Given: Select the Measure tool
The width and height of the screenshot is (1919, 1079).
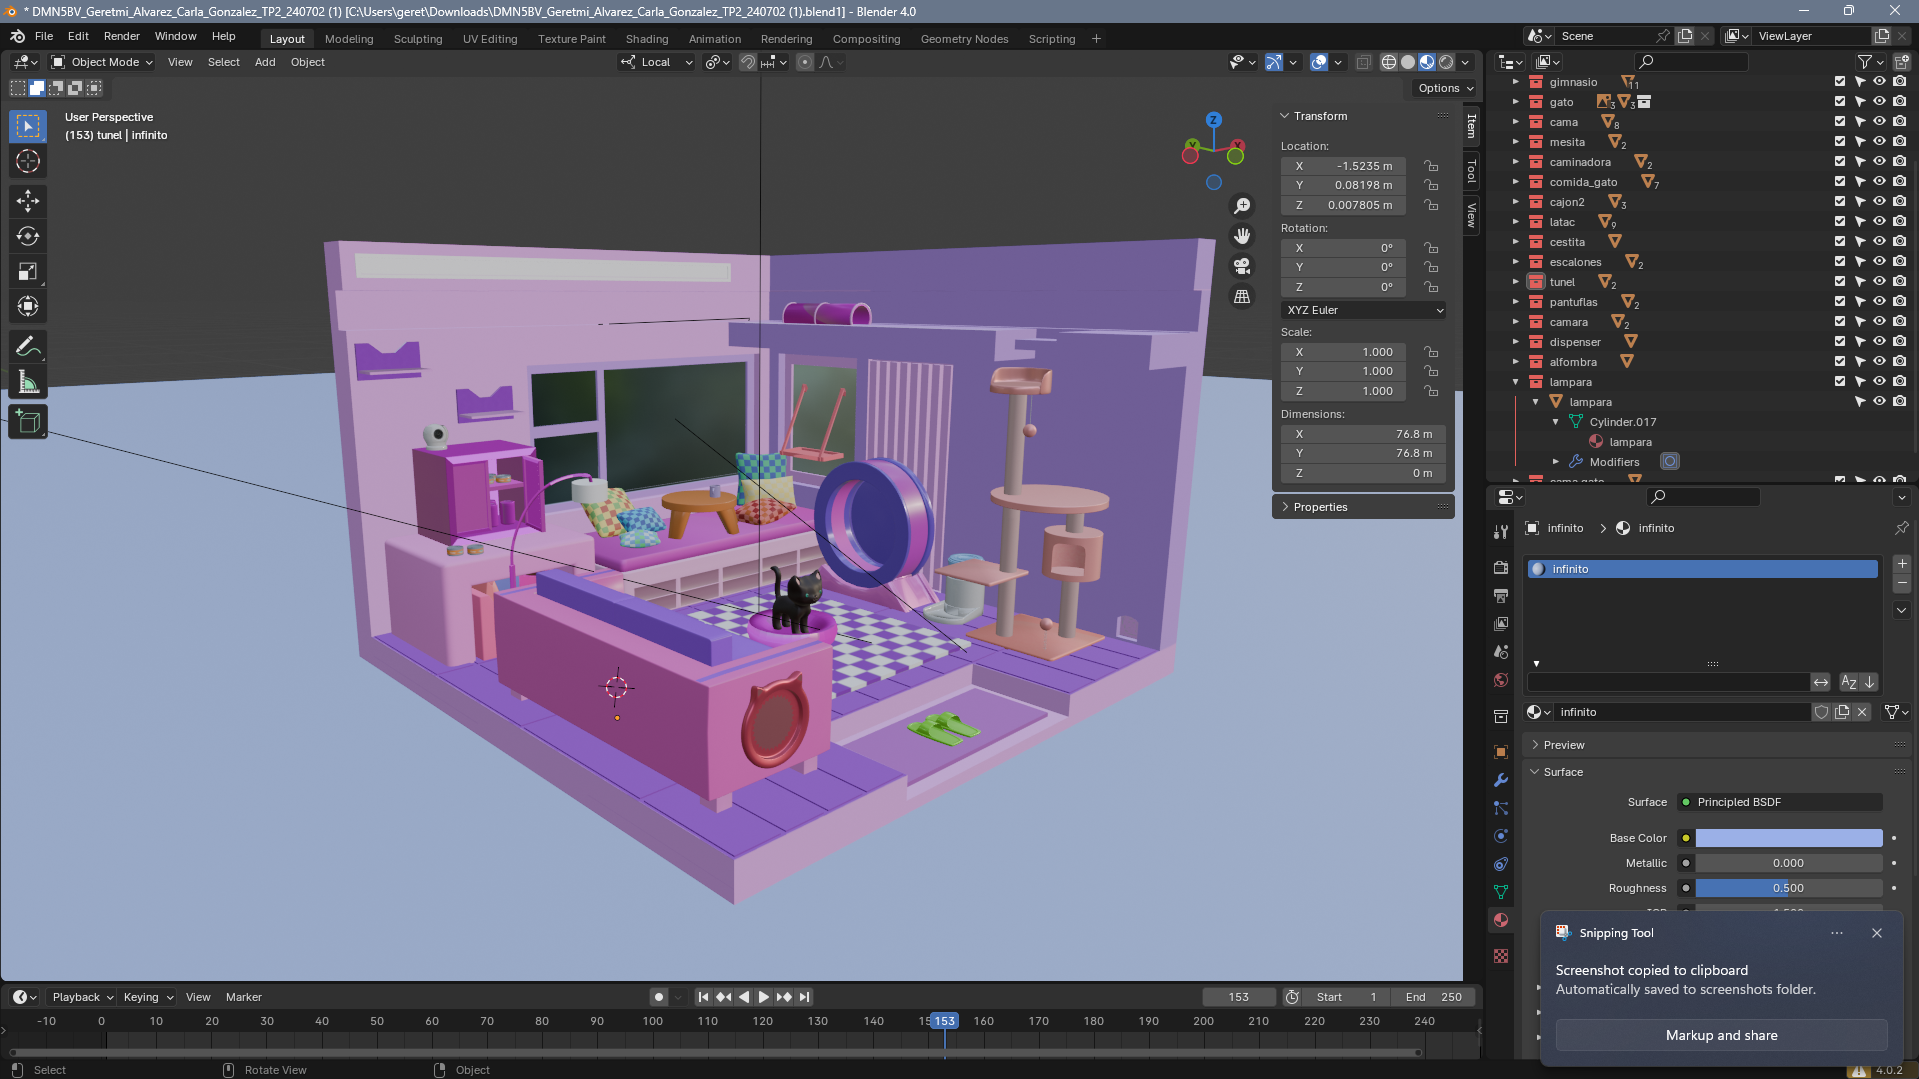Looking at the screenshot, I should [x=28, y=382].
